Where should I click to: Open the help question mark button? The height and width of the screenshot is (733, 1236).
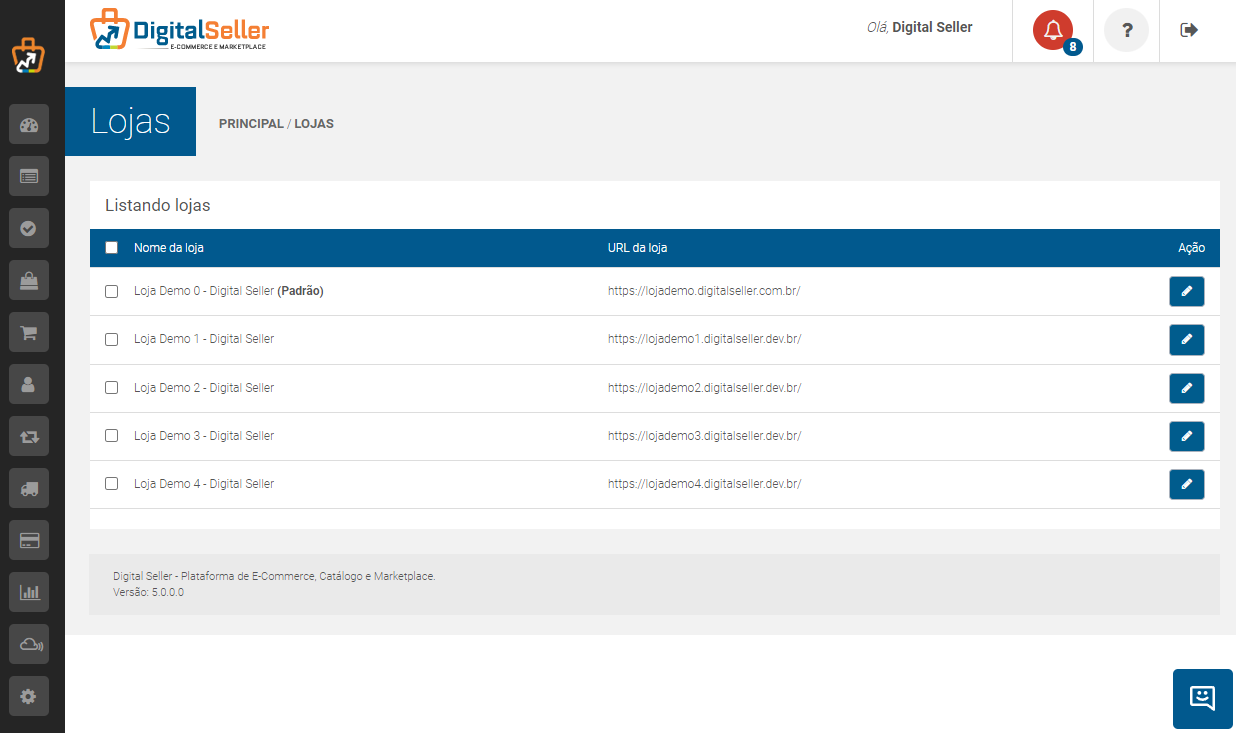(x=1126, y=30)
